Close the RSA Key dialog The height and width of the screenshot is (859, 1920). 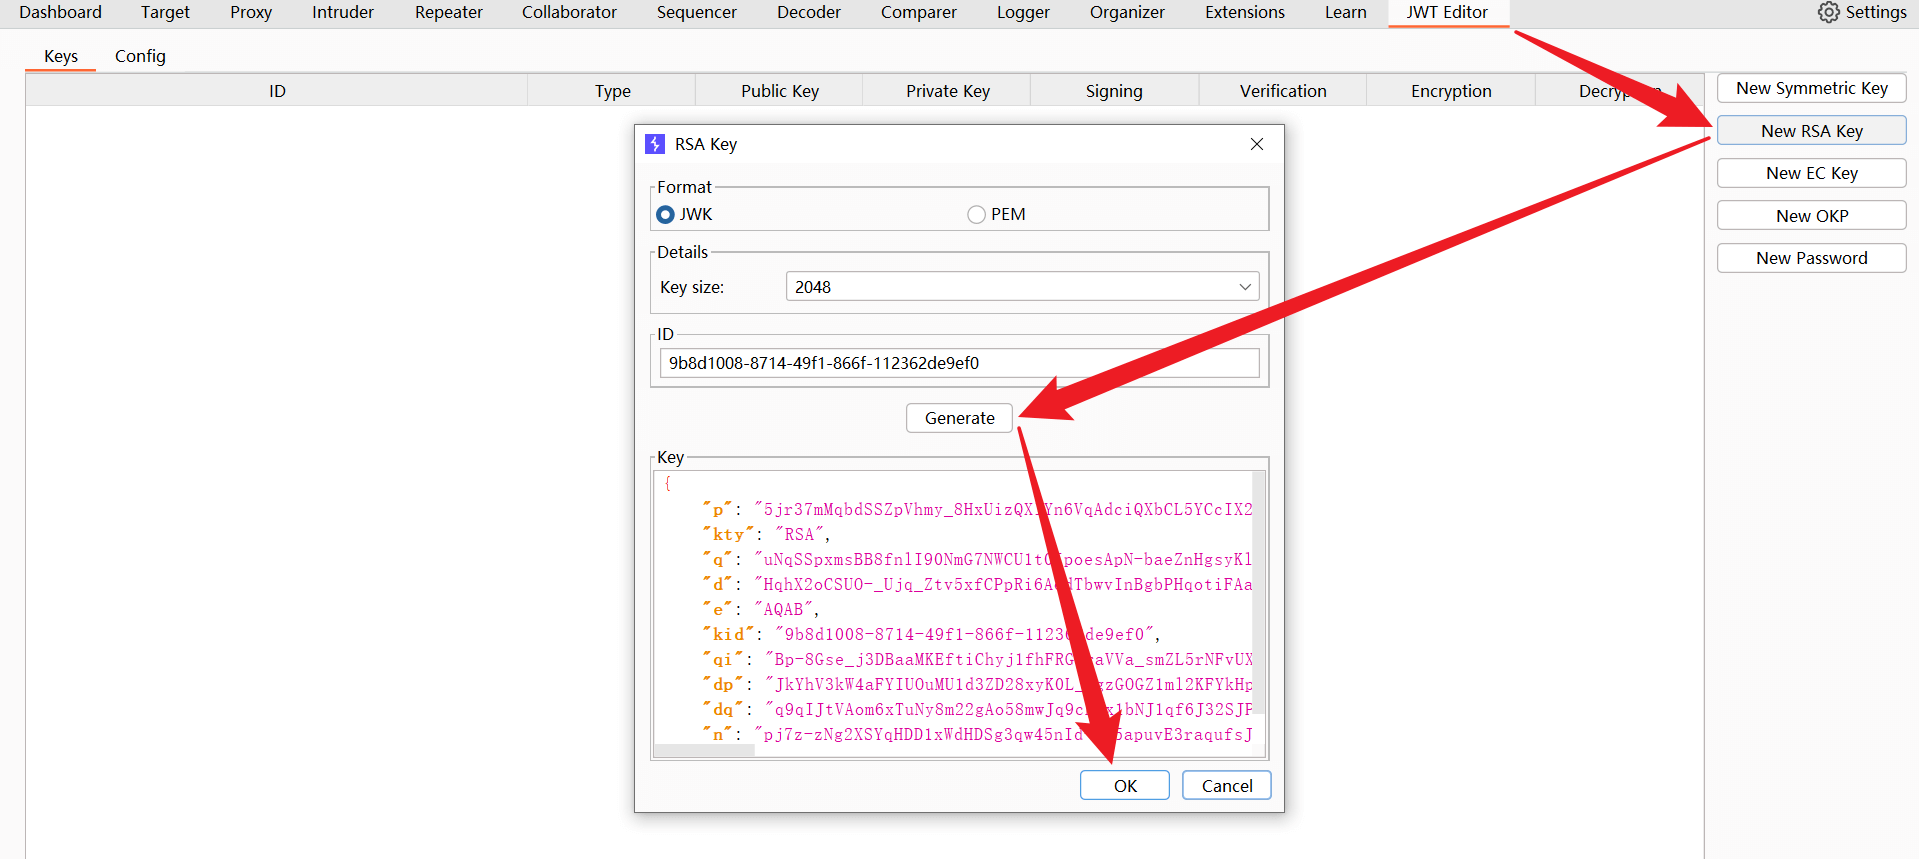click(1256, 144)
